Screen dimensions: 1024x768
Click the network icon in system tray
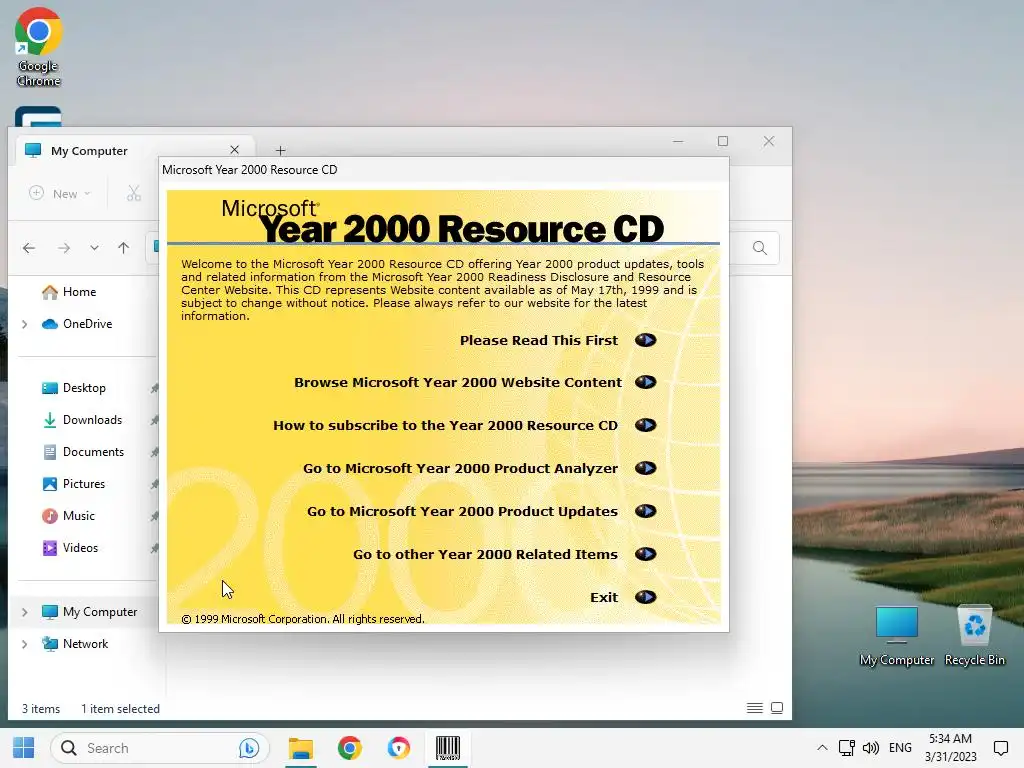coord(846,748)
